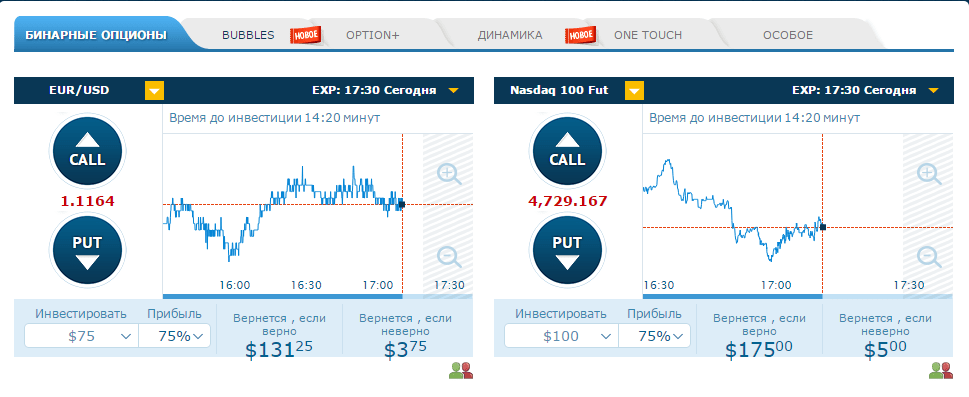
Task: Click the НОВОЕ badge next to Динамика
Action: click(580, 35)
